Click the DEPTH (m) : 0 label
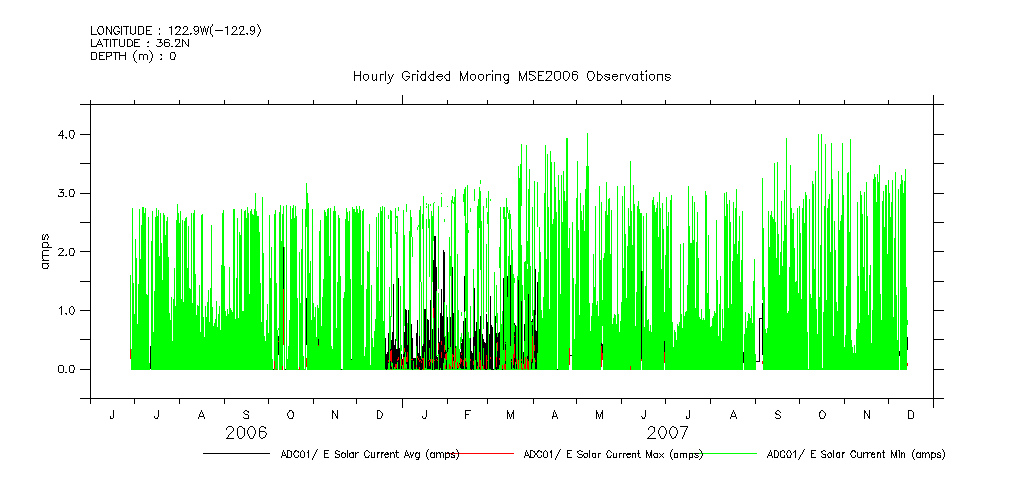Screen dimensions: 1009x504 click(133, 56)
